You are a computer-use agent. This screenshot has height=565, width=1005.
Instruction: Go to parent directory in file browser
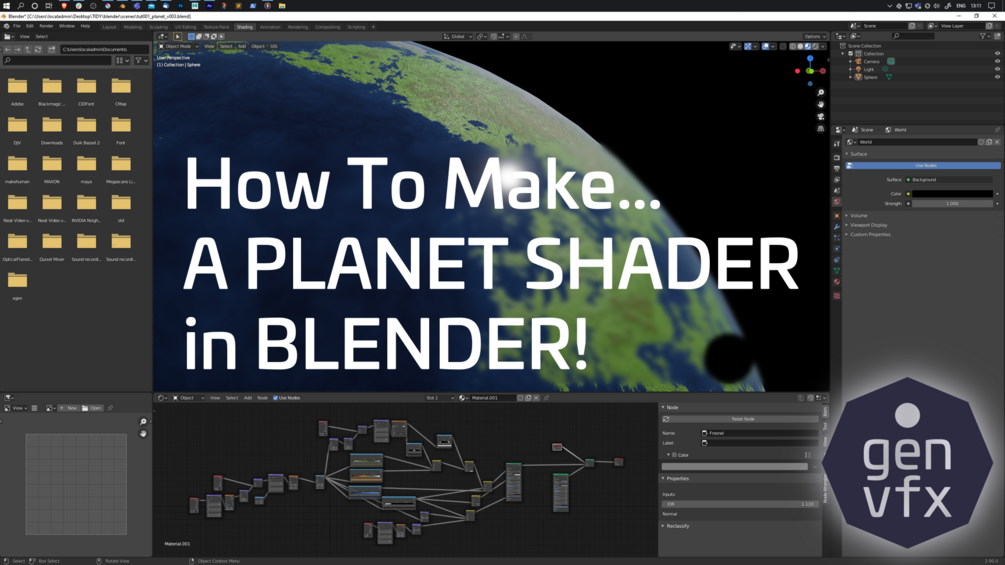click(28, 49)
